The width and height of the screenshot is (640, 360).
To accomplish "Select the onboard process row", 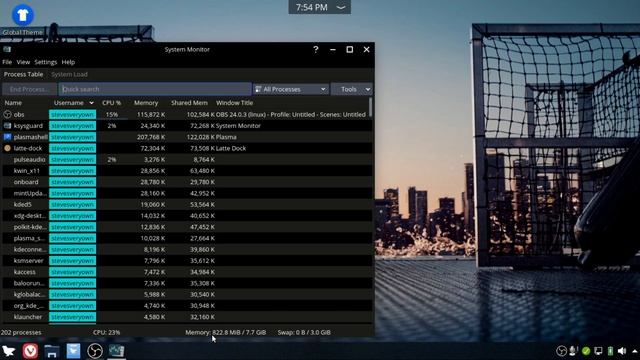I will coord(187,182).
